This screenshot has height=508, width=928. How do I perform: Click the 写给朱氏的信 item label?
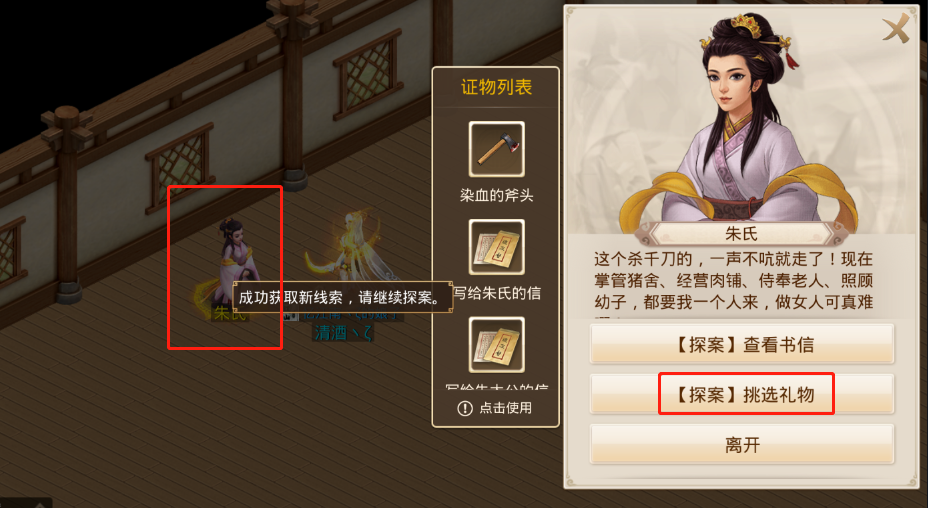(x=497, y=293)
